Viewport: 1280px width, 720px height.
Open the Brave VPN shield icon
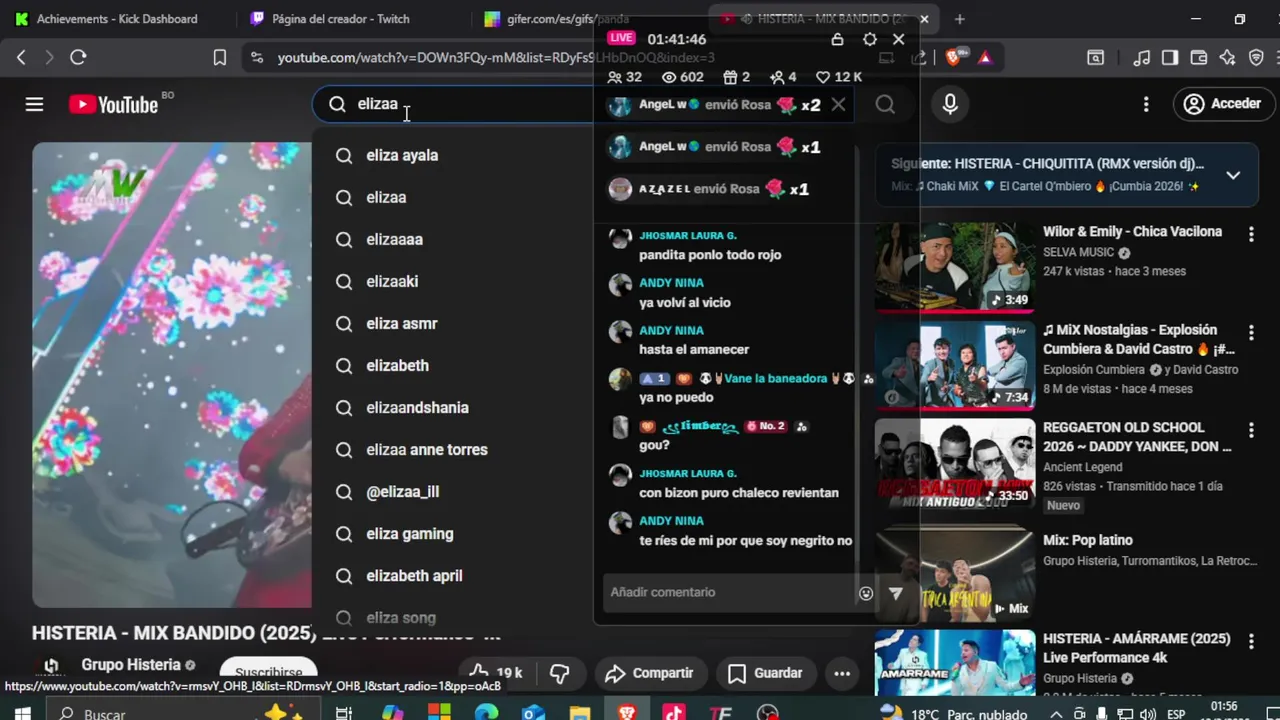pos(1257,58)
